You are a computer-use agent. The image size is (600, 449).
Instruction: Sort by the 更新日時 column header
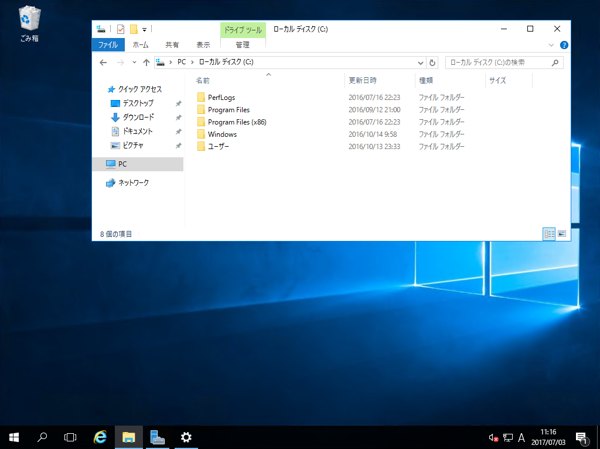tap(380, 80)
